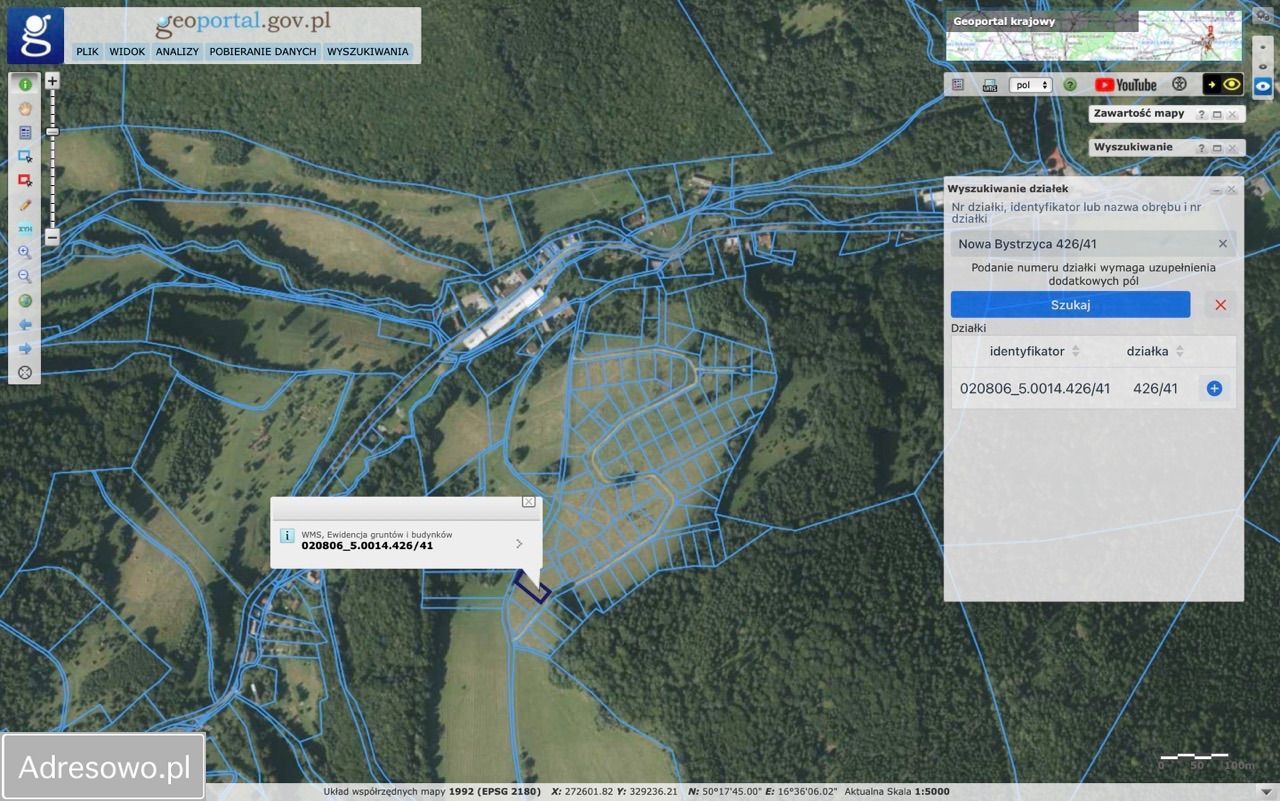Open the POBIERANIE DANYCH menu
The width and height of the screenshot is (1280, 801).
[x=263, y=51]
